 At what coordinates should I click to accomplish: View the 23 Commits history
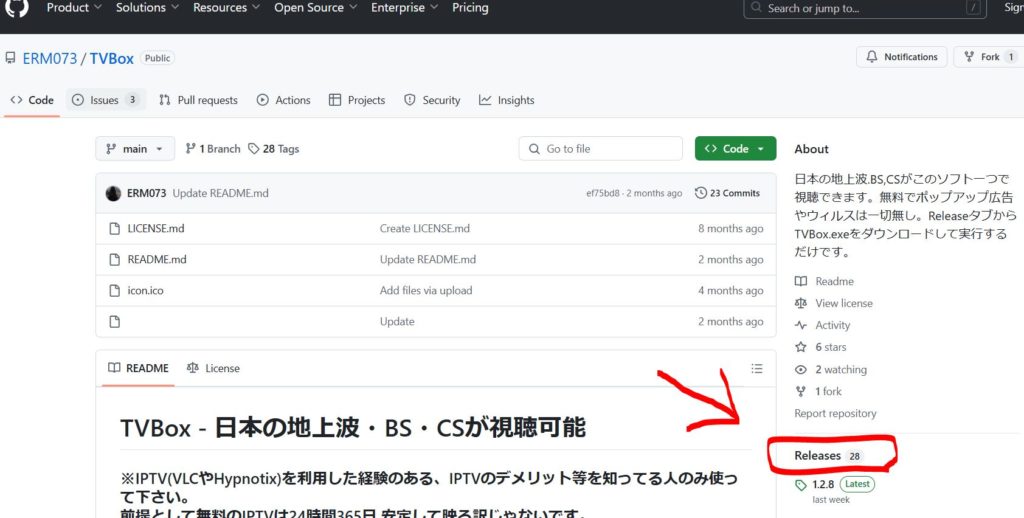click(x=728, y=193)
